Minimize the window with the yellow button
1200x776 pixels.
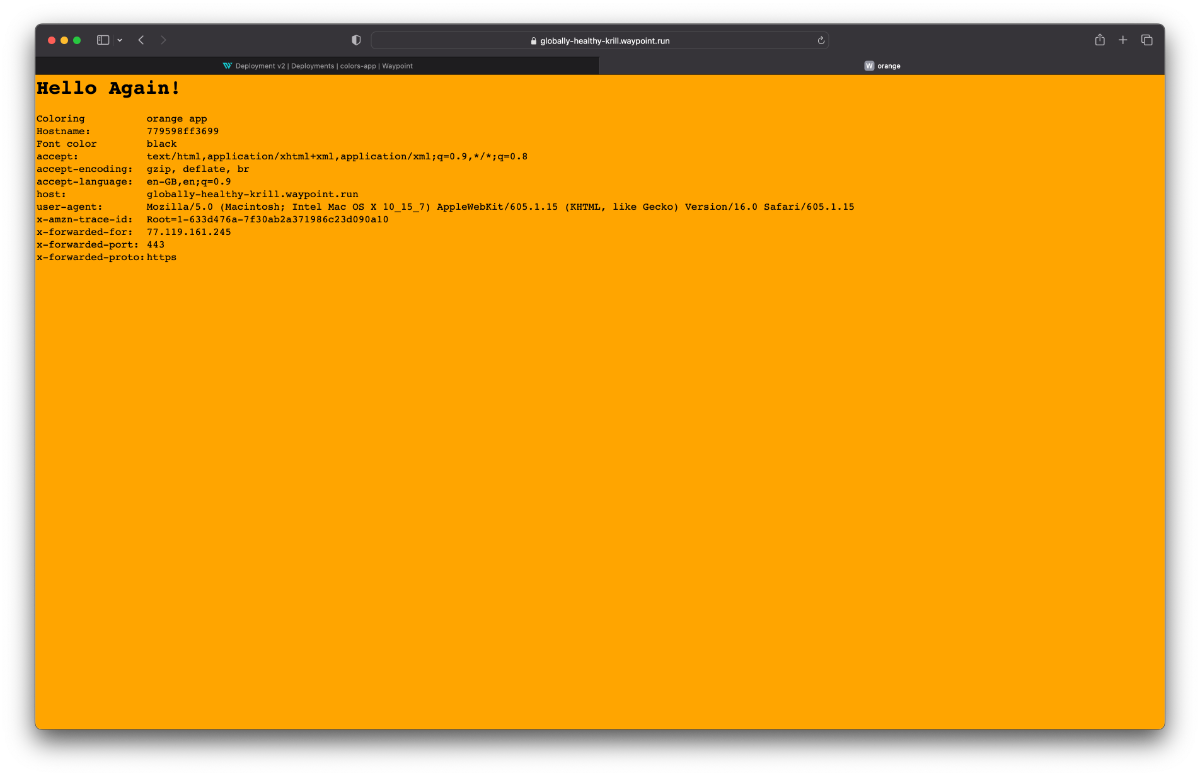pyautogui.click(x=64, y=40)
